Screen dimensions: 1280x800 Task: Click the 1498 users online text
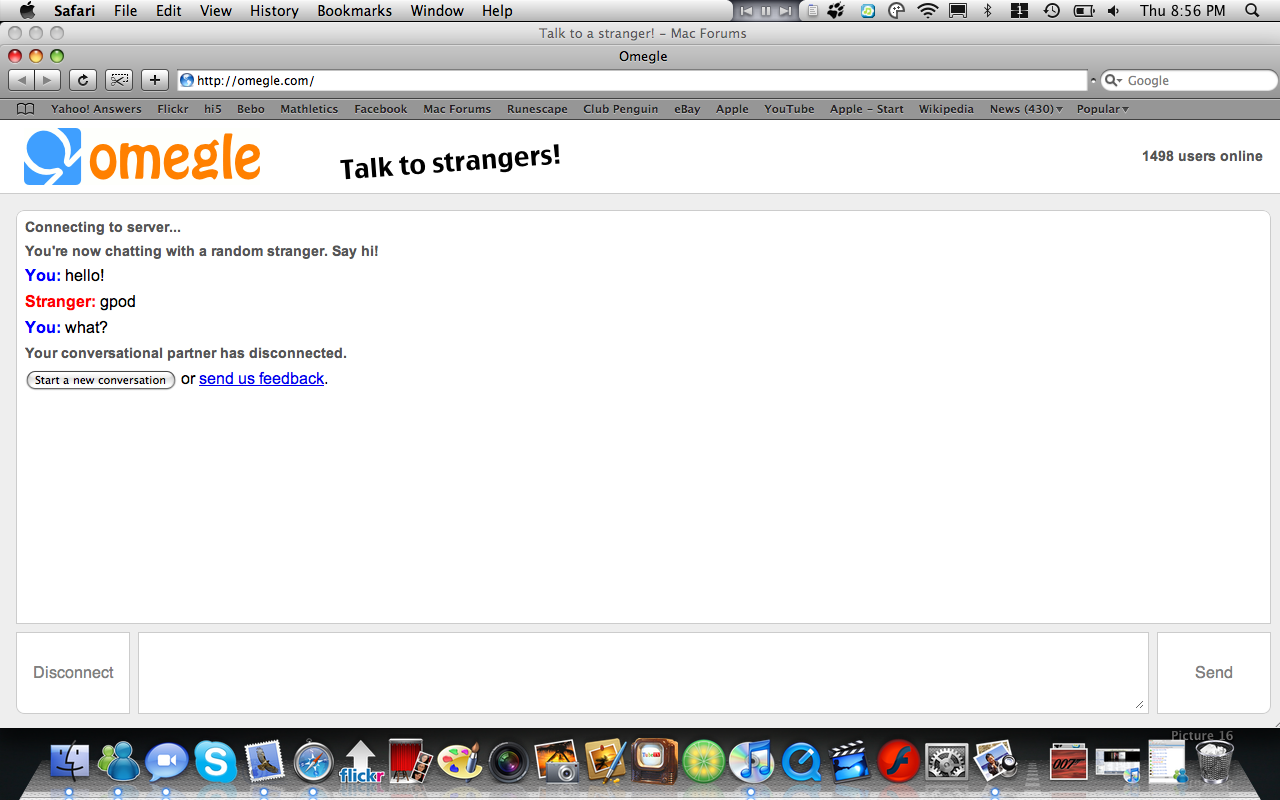pyautogui.click(x=1202, y=156)
